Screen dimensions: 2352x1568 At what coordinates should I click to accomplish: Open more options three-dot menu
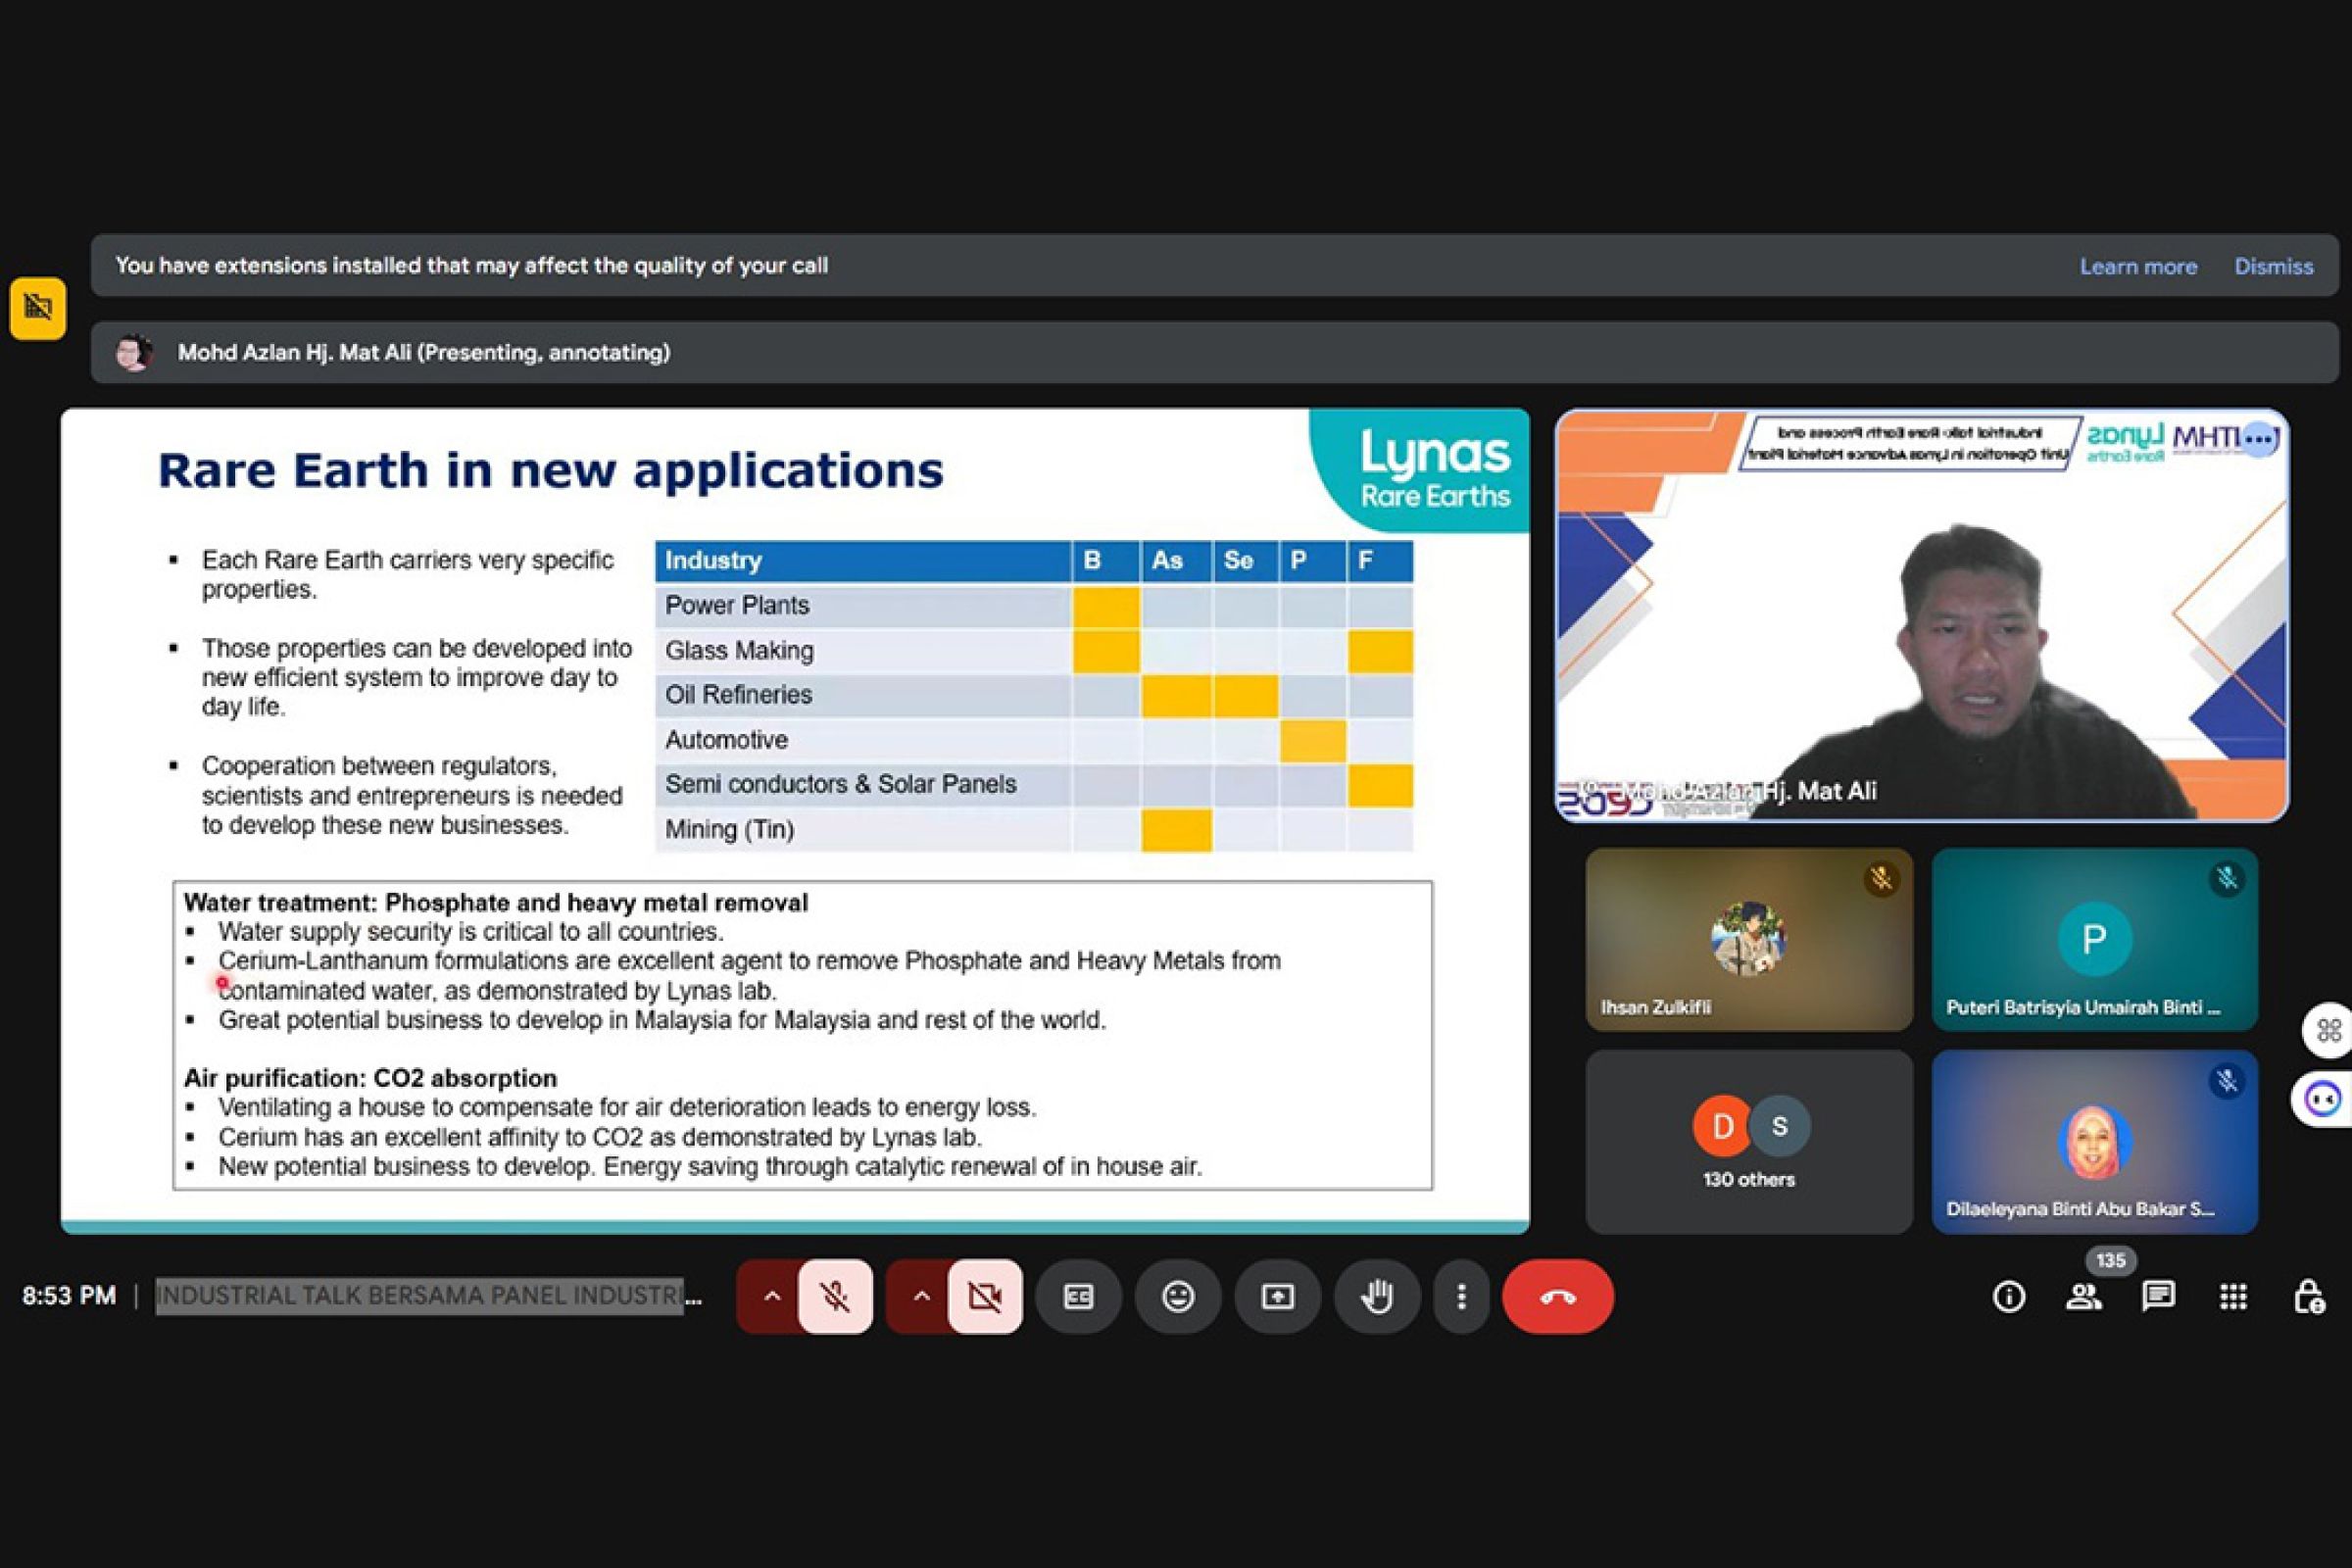pyautogui.click(x=1461, y=1297)
